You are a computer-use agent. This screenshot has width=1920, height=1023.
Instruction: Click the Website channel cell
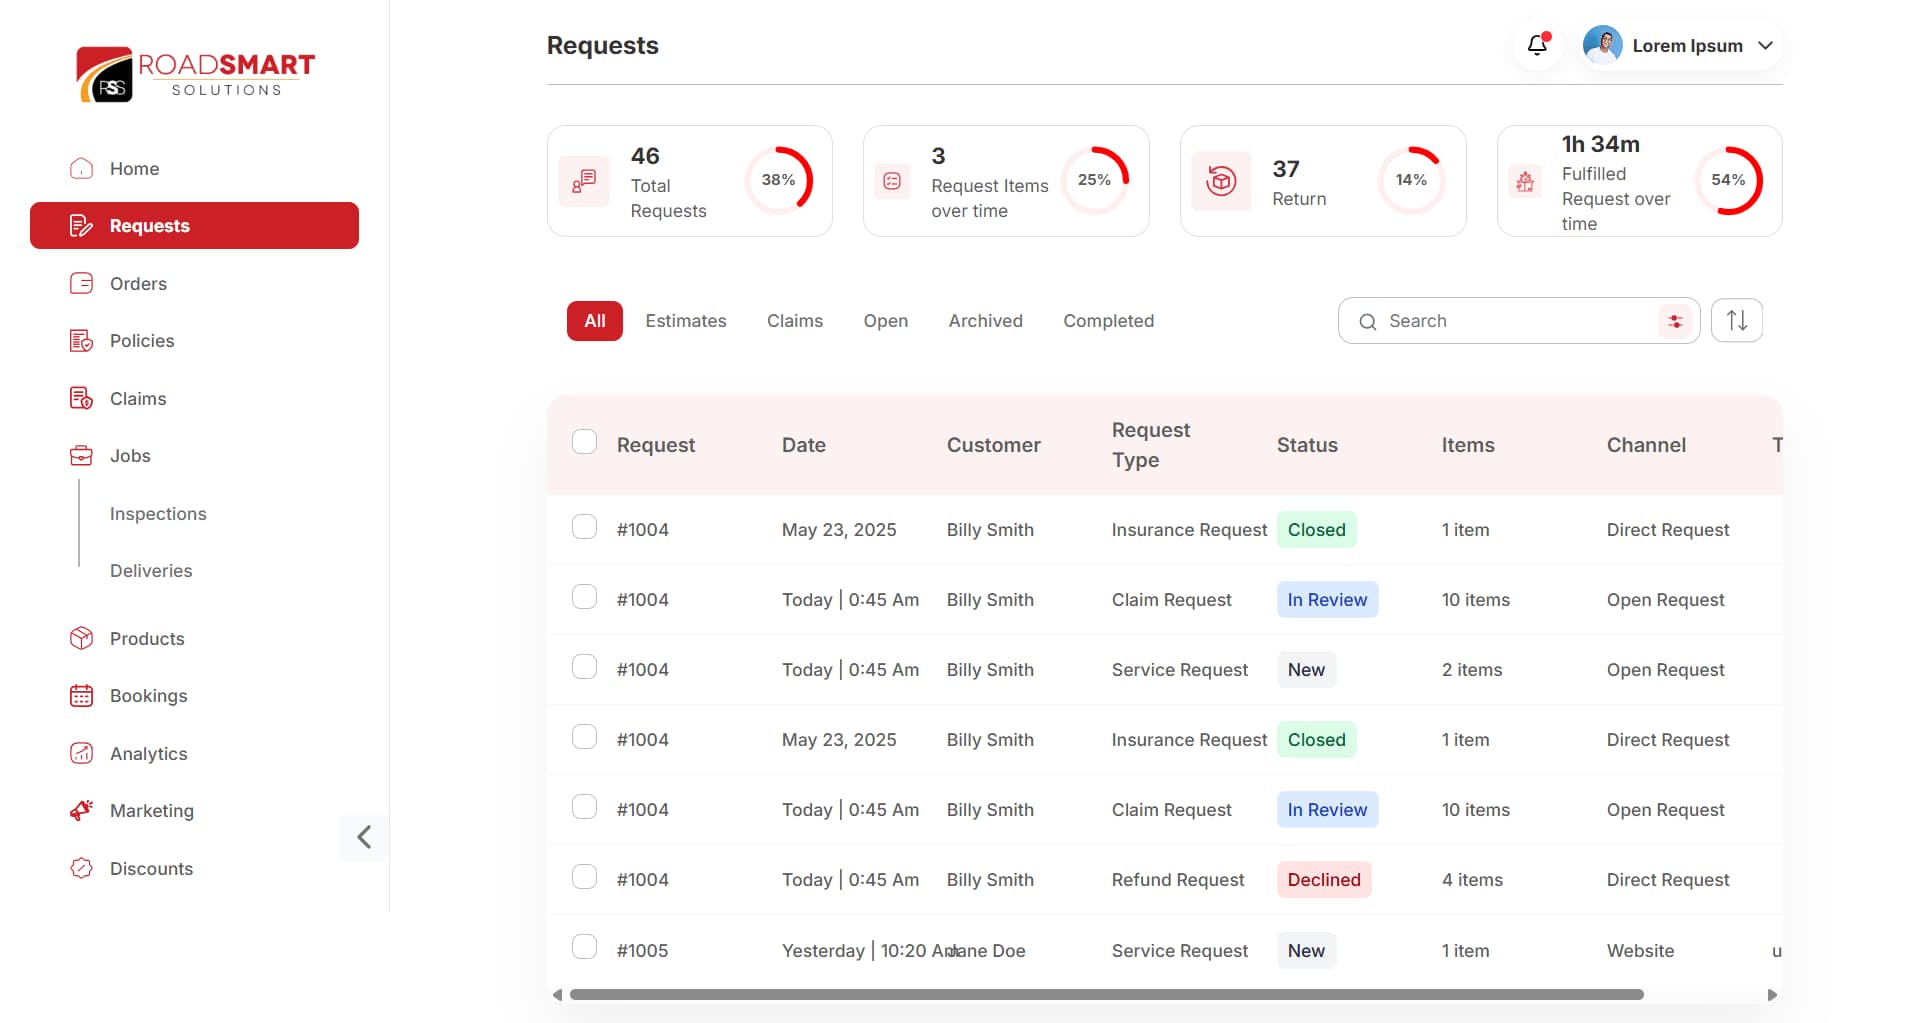1640,951
